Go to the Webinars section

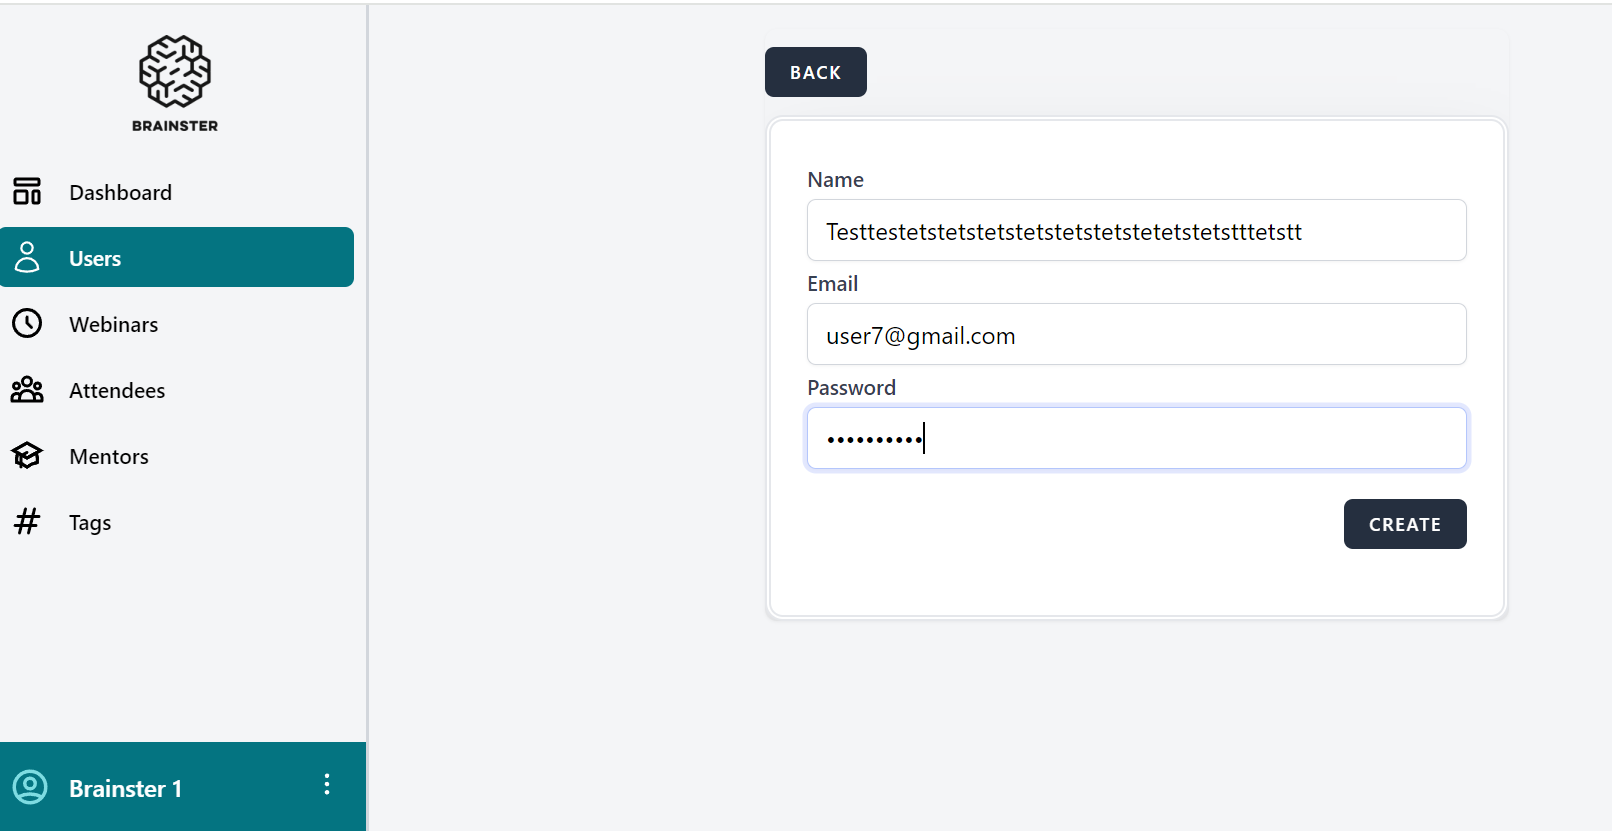113,324
